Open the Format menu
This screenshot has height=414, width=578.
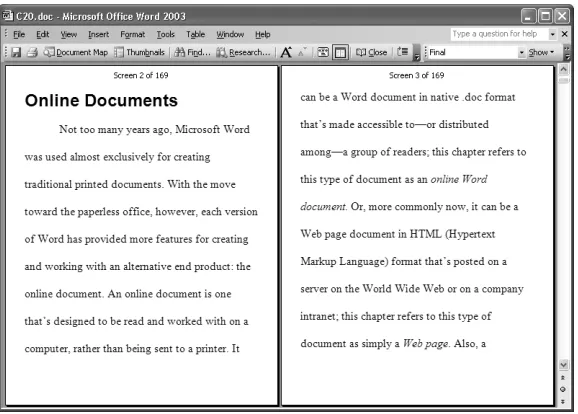[x=132, y=34]
